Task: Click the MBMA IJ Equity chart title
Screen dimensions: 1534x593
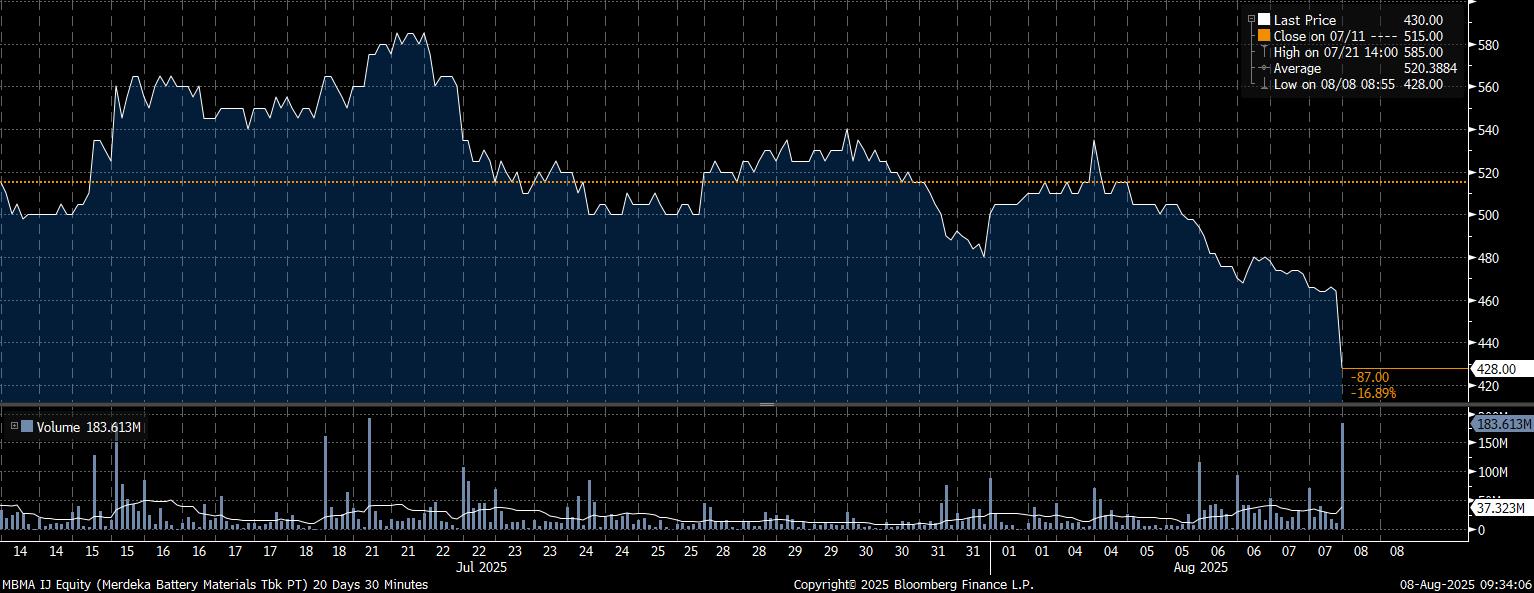Action: point(215,584)
